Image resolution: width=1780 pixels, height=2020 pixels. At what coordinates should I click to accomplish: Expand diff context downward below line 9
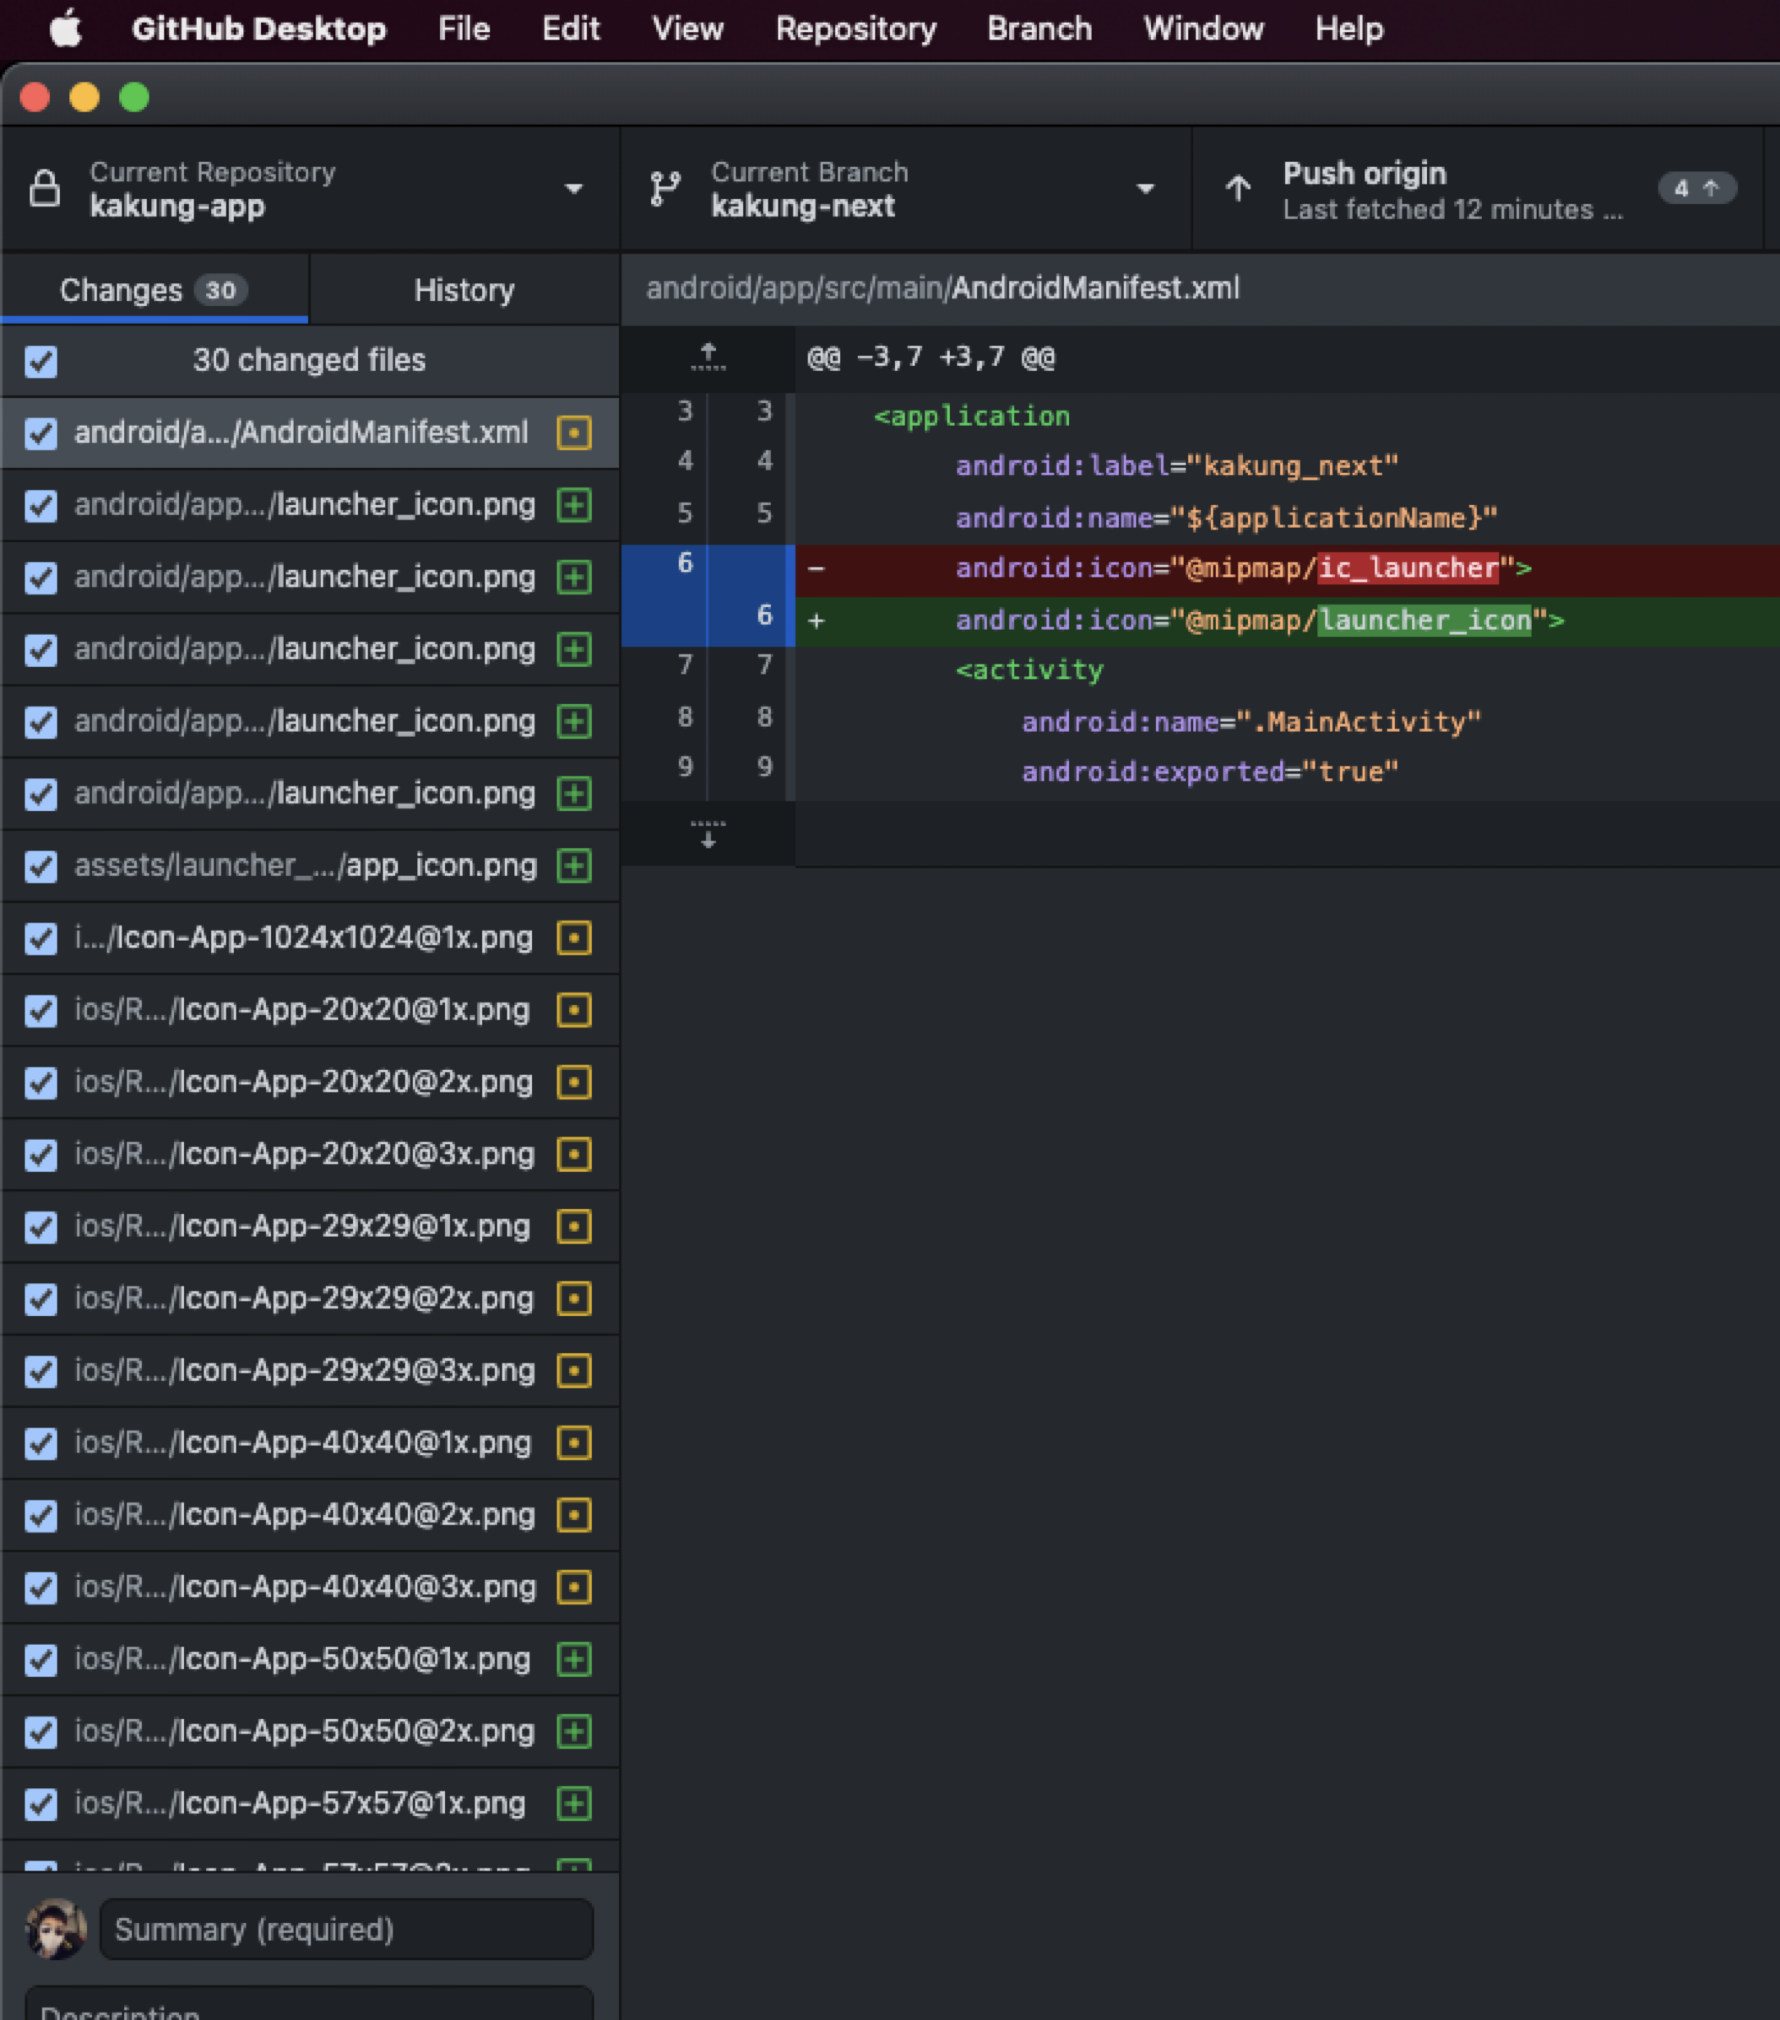point(708,833)
